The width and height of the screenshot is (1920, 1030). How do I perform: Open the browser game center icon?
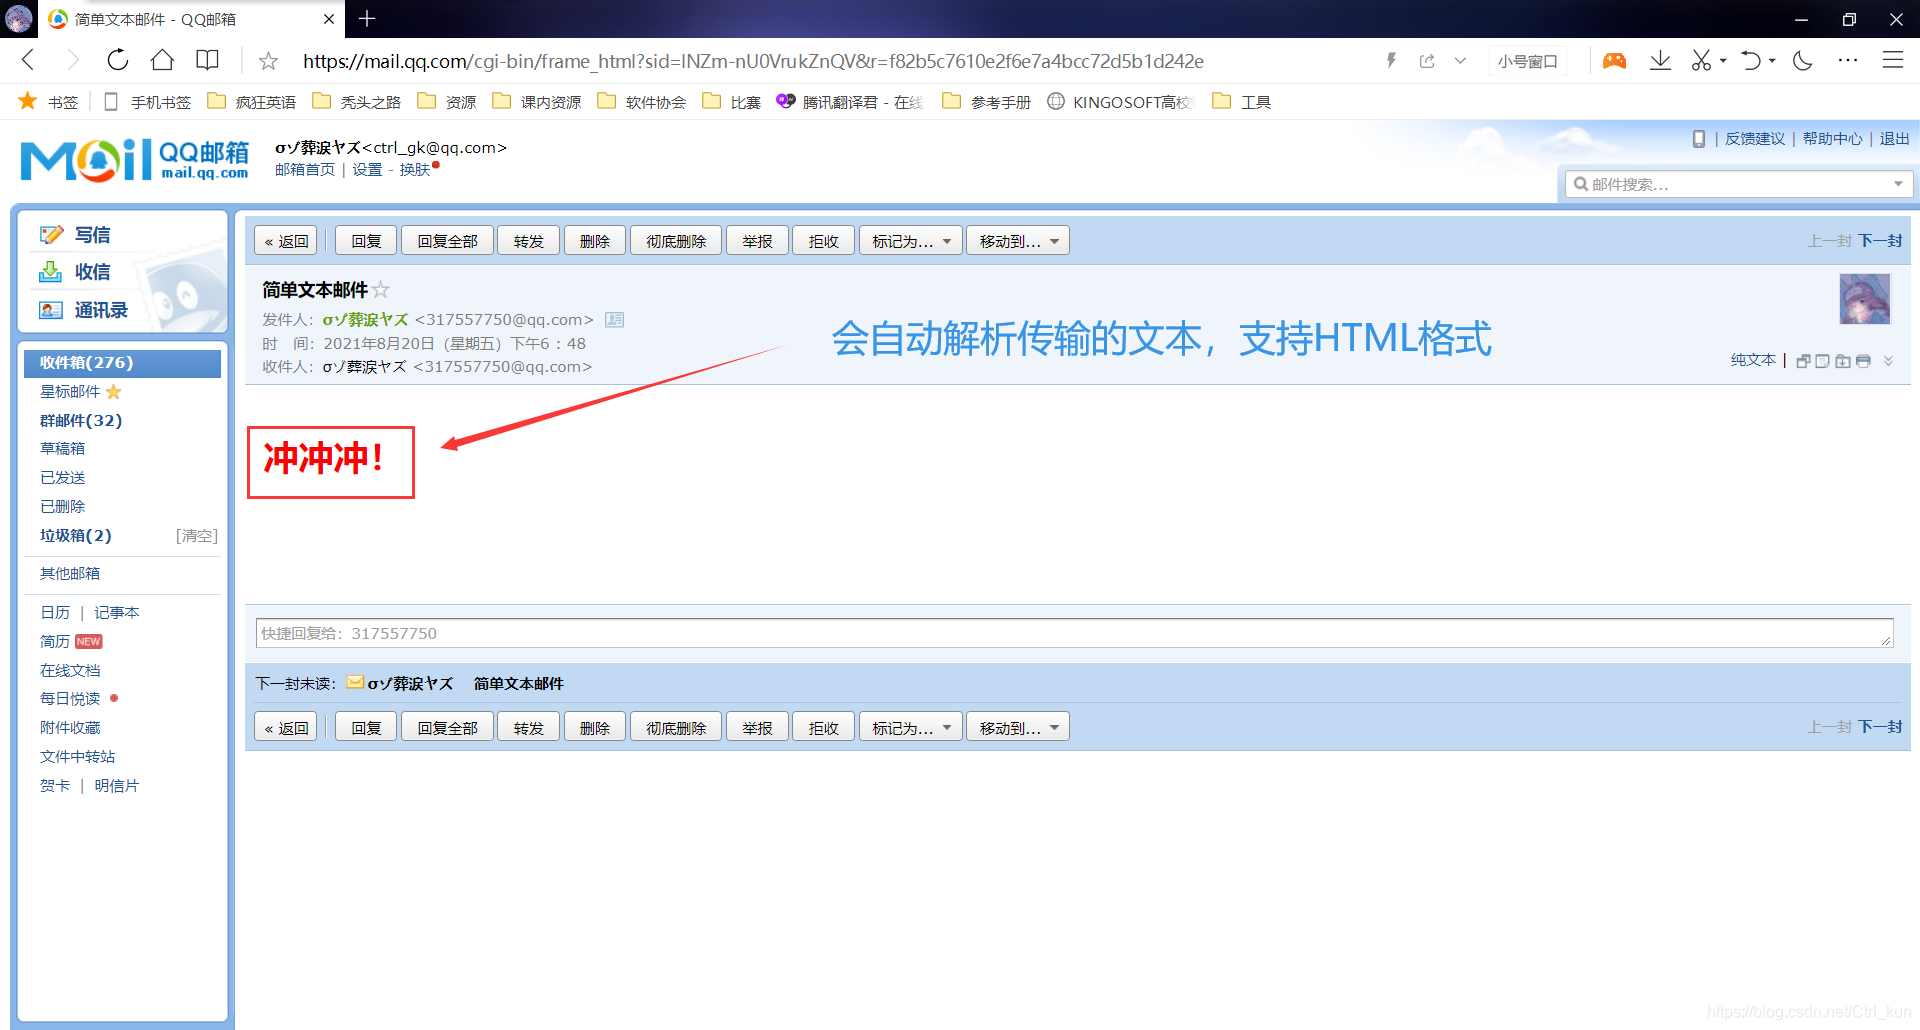coord(1613,60)
